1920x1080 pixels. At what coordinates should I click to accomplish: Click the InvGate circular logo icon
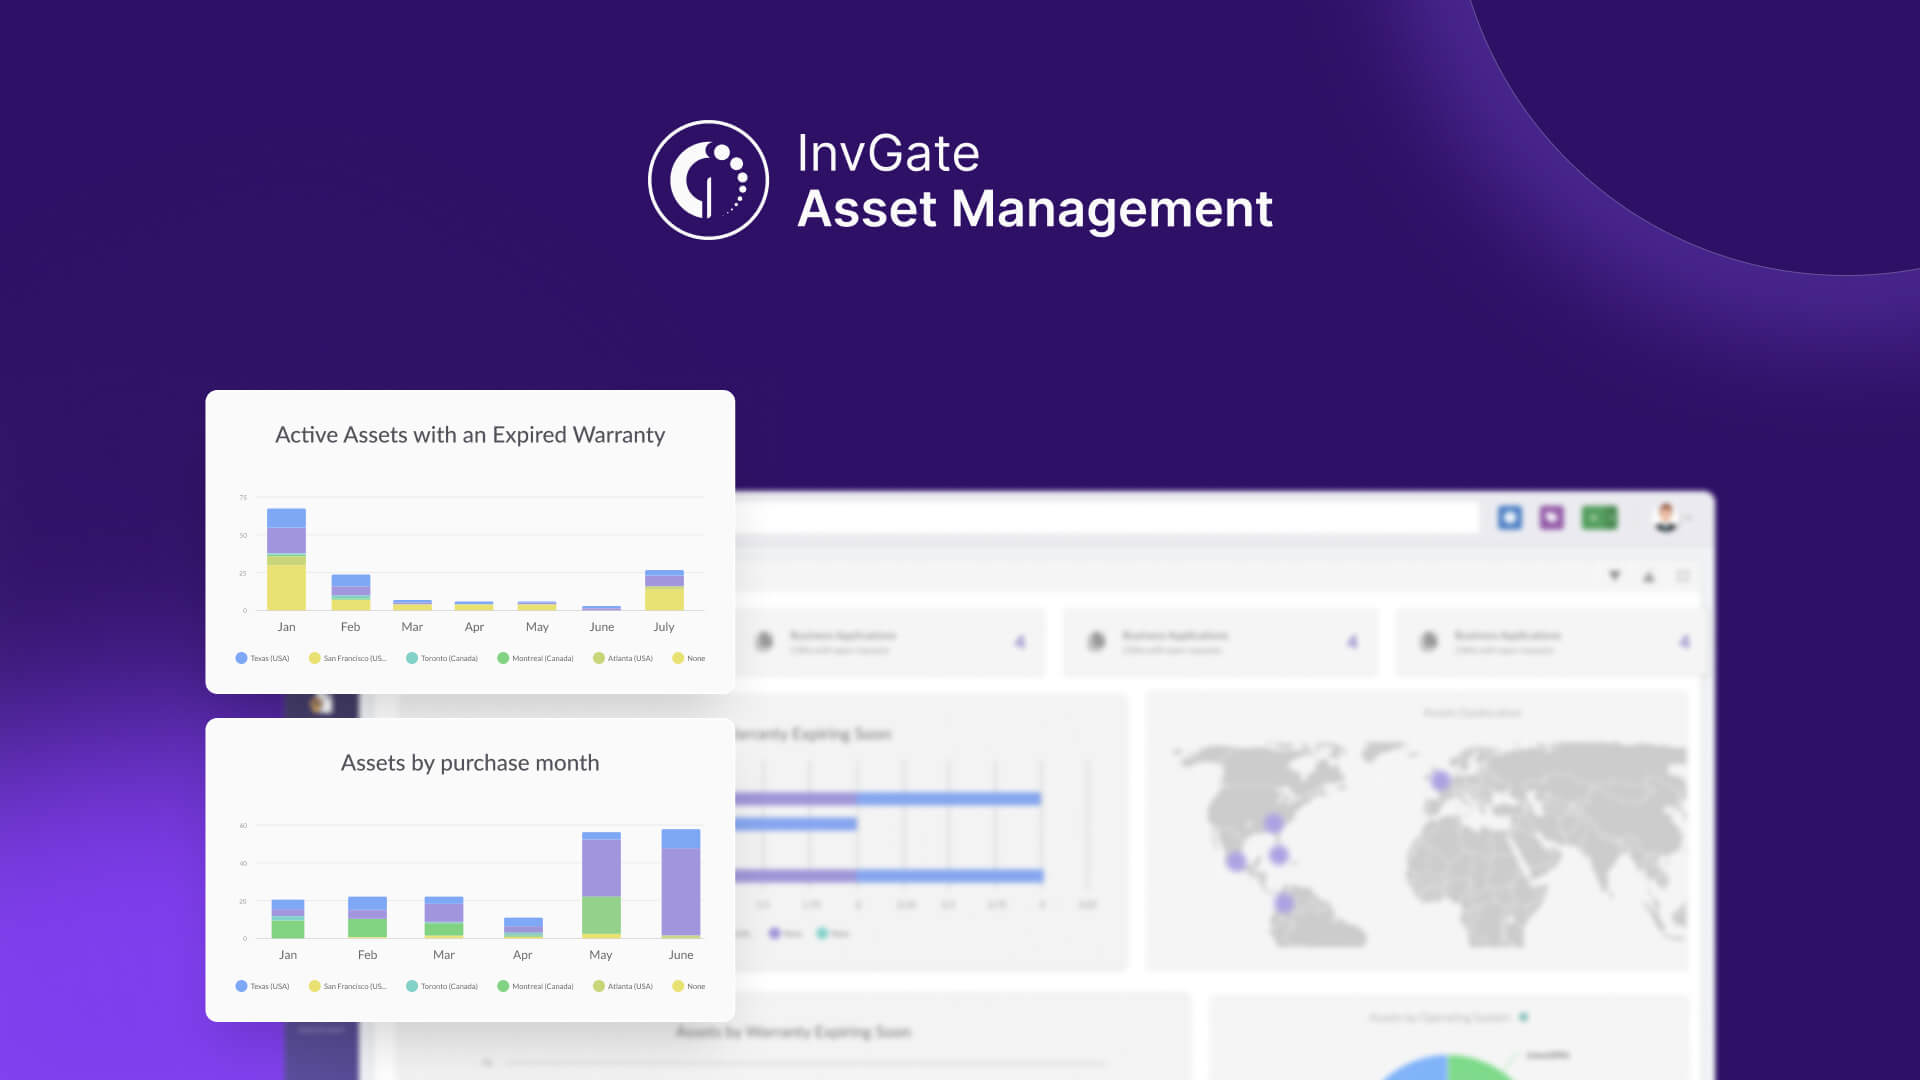708,180
